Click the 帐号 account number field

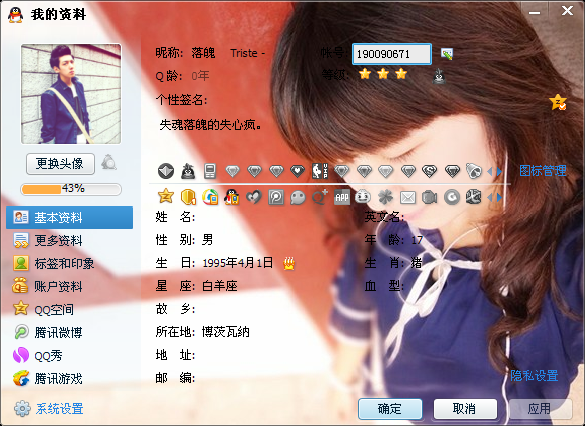(x=392, y=54)
